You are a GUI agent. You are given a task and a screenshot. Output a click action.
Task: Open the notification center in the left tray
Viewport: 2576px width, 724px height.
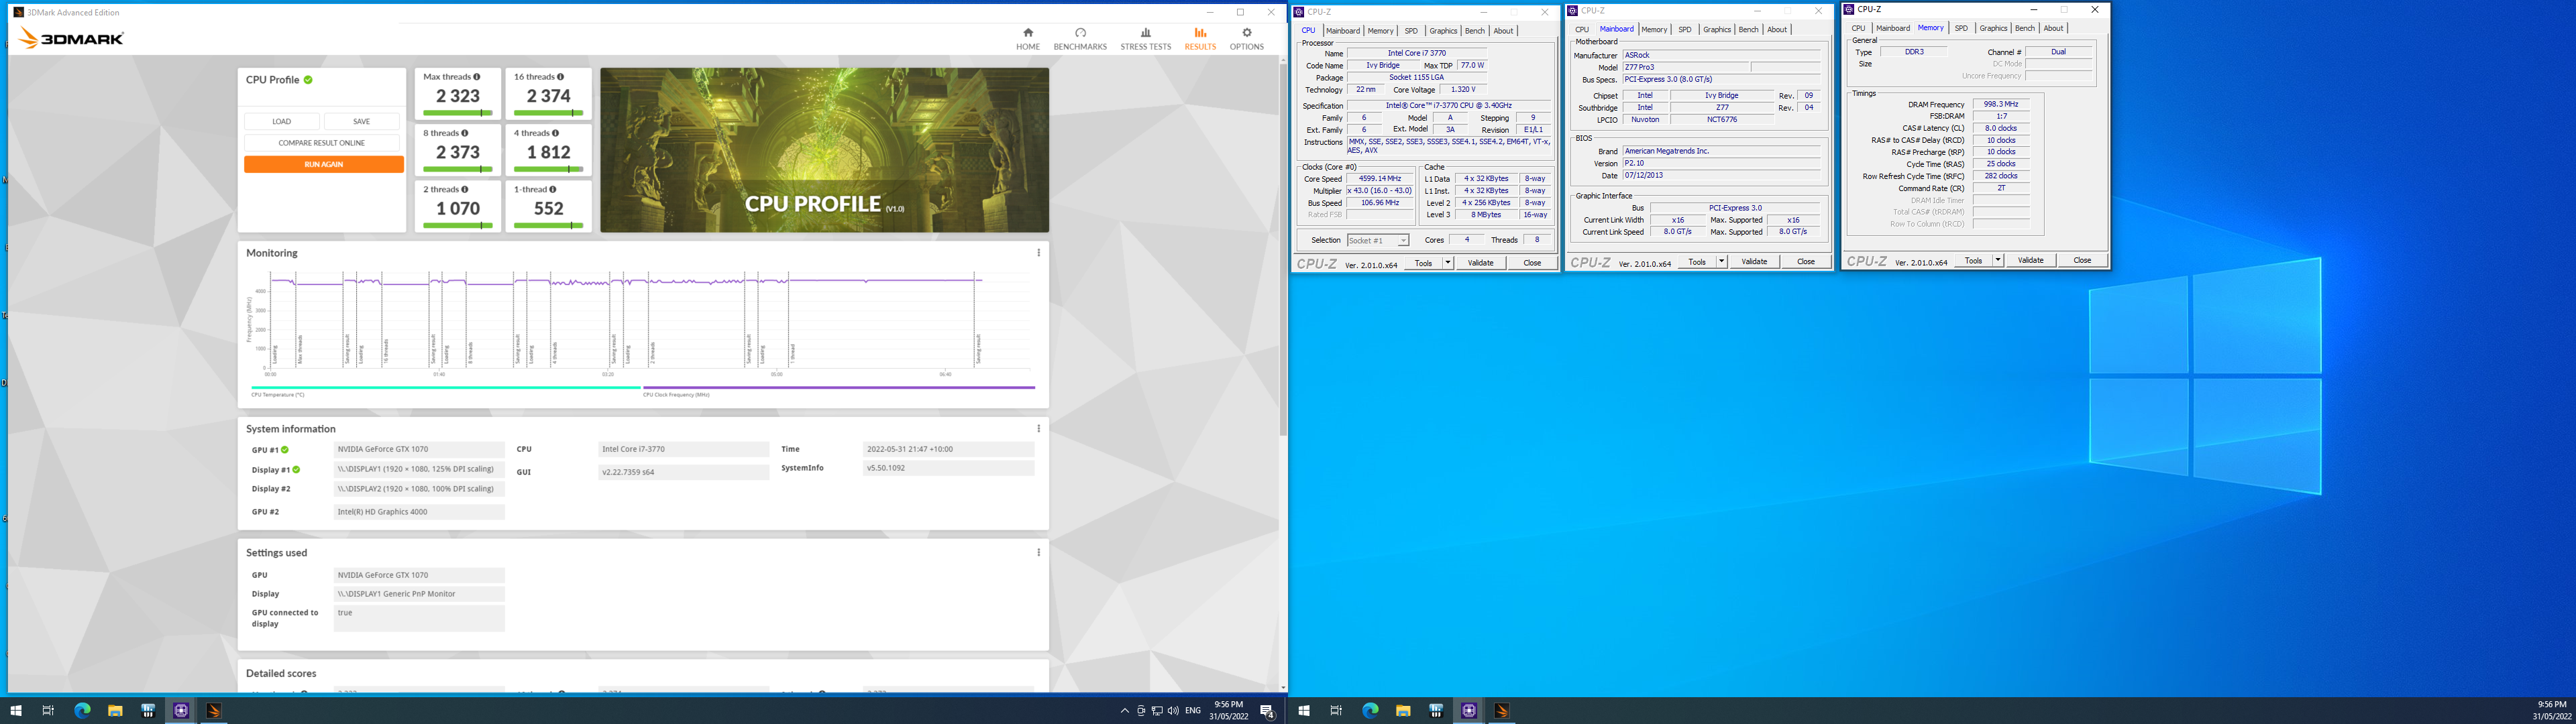pos(1267,711)
